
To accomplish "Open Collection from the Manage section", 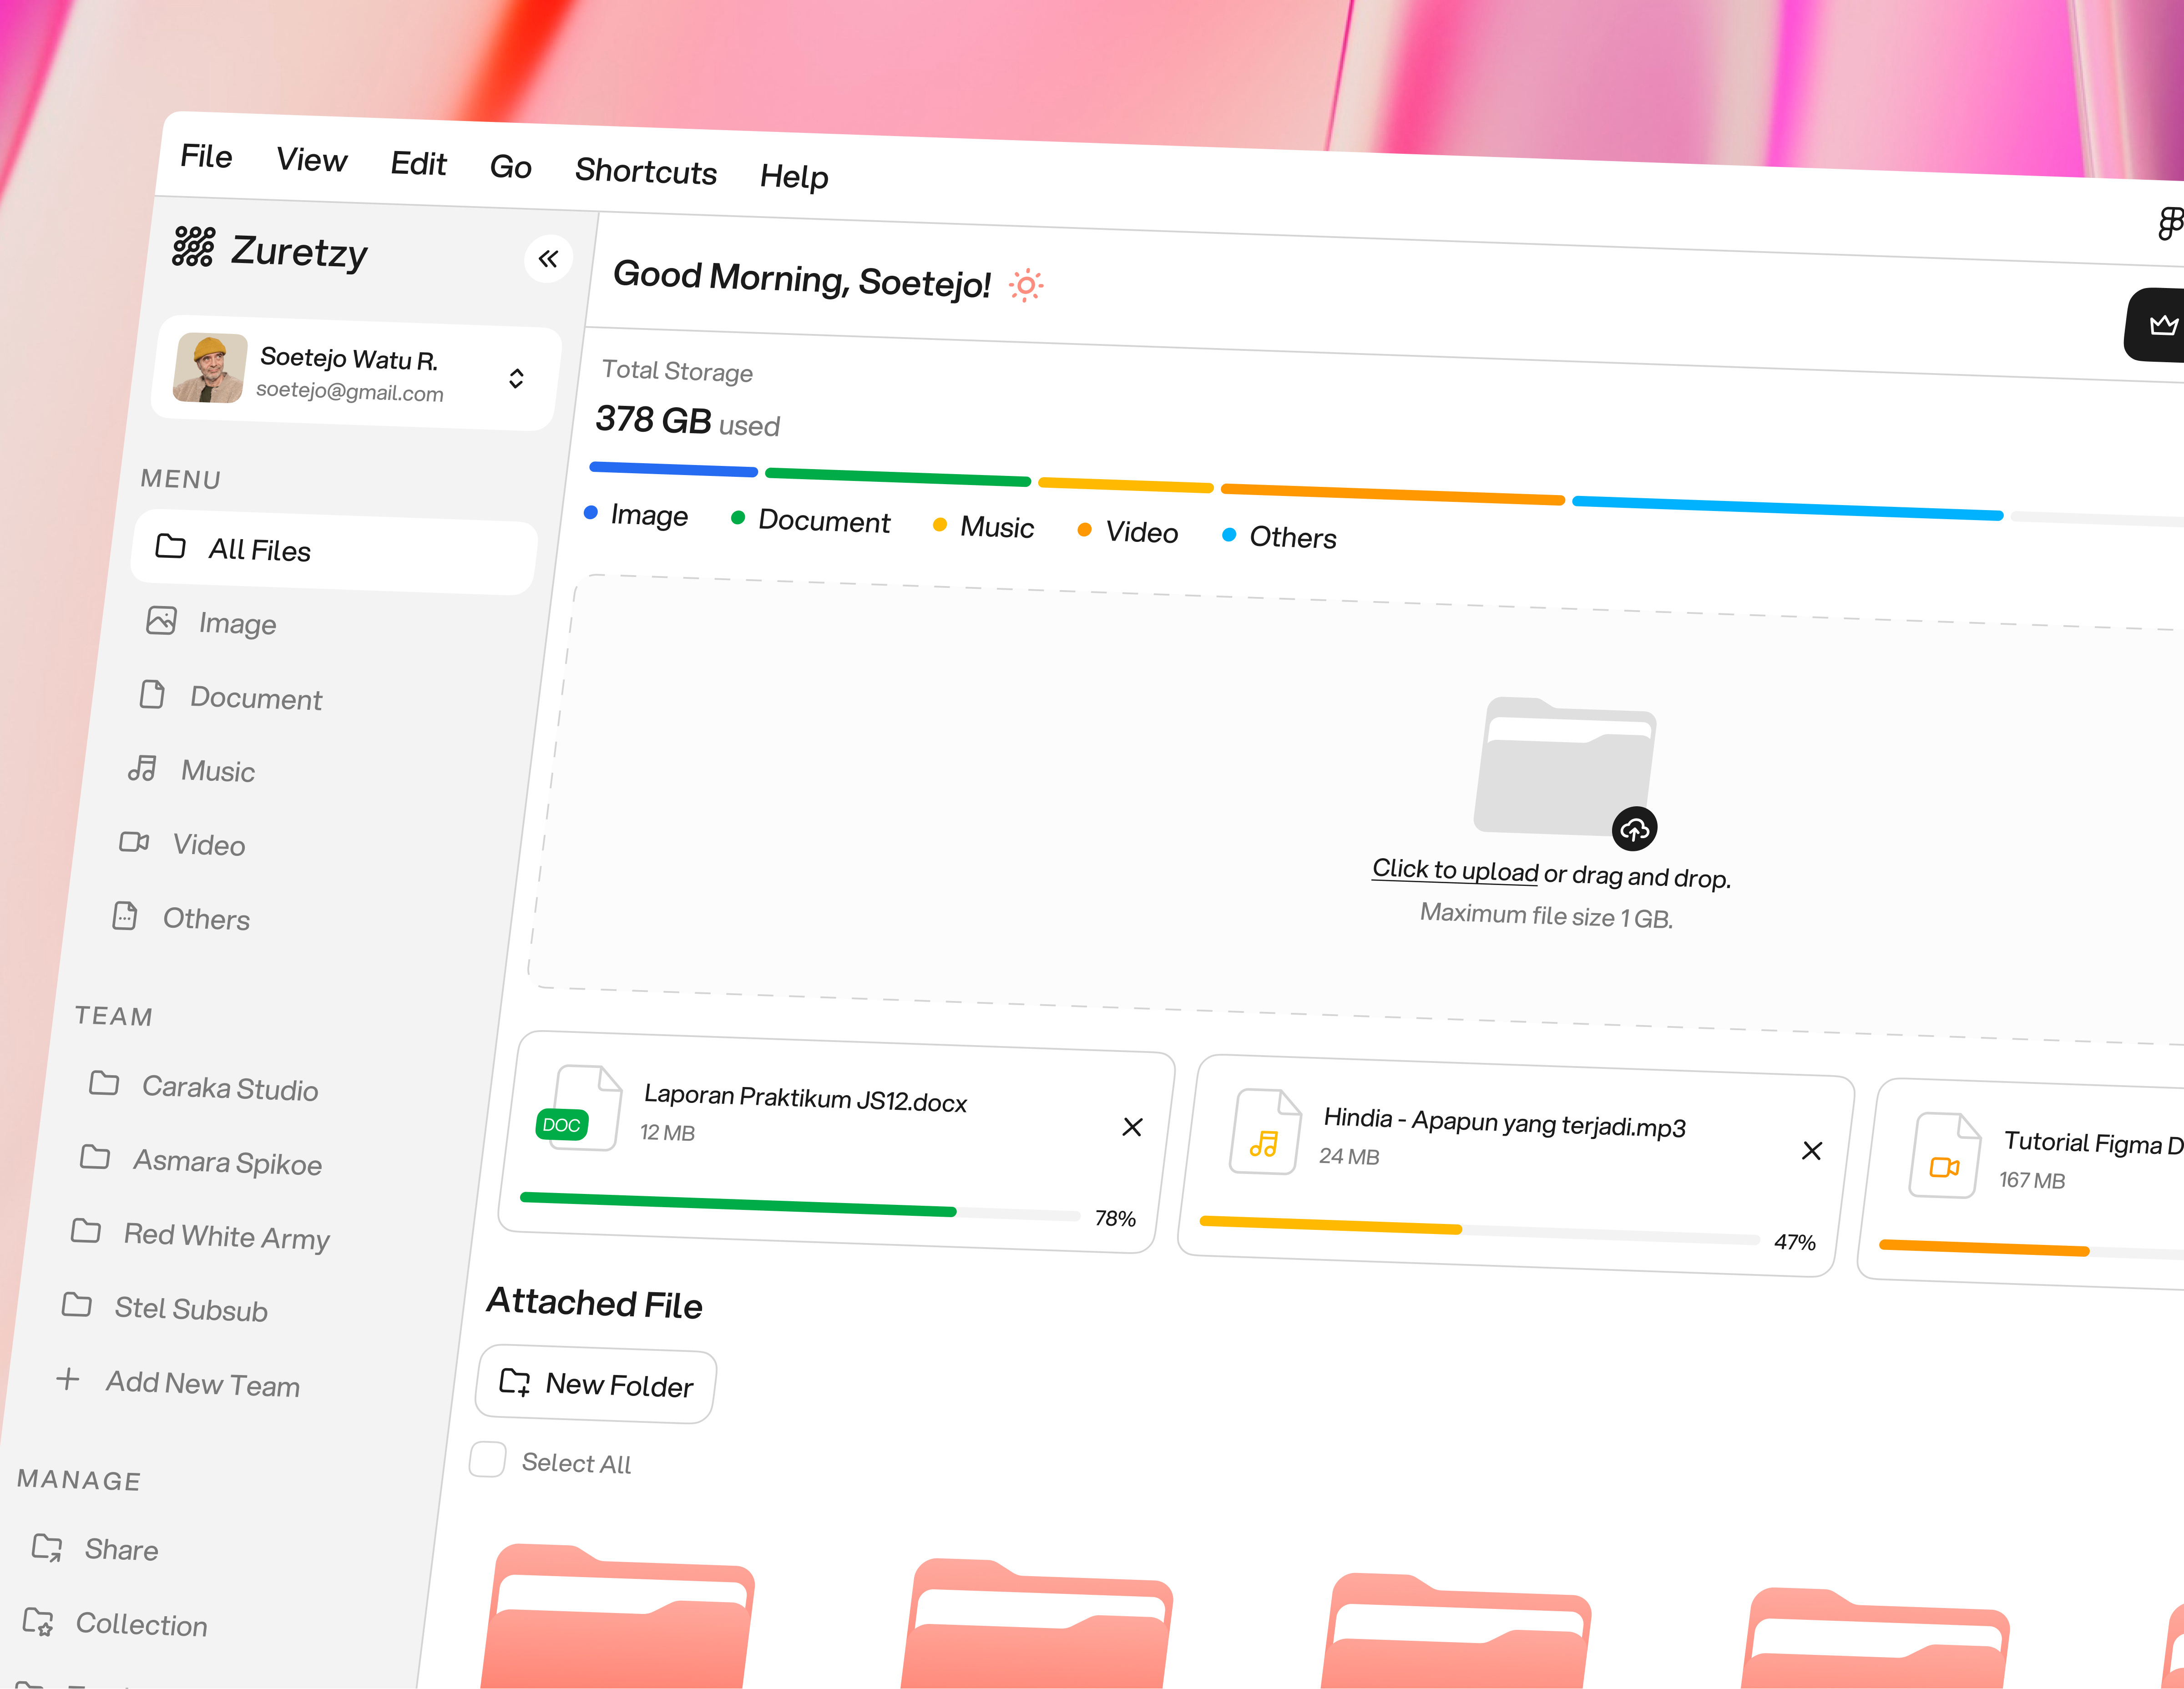I will tap(141, 1625).
